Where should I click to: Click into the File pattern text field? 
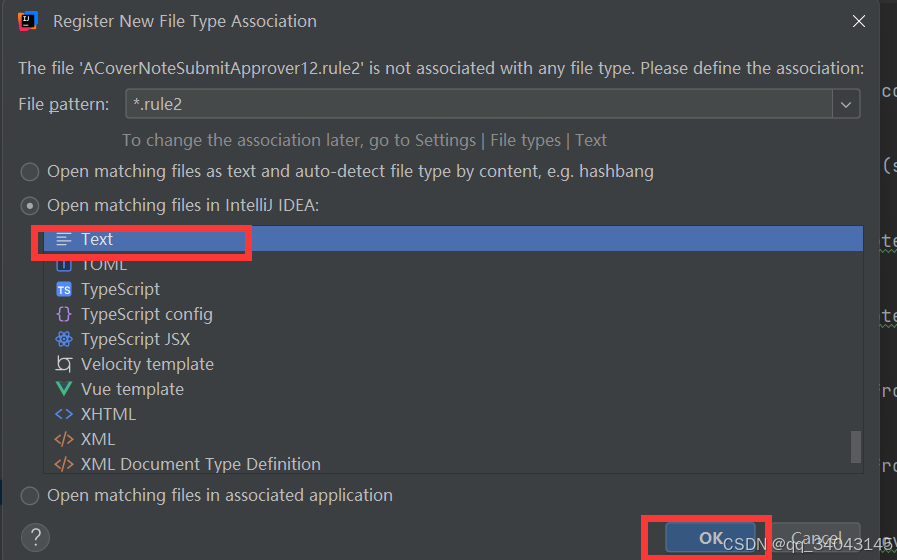(479, 104)
